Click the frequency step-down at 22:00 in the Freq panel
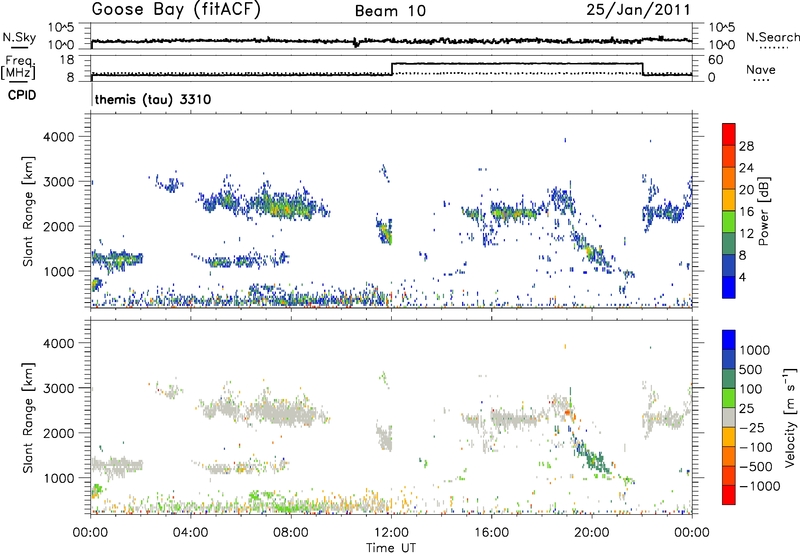 pos(643,69)
